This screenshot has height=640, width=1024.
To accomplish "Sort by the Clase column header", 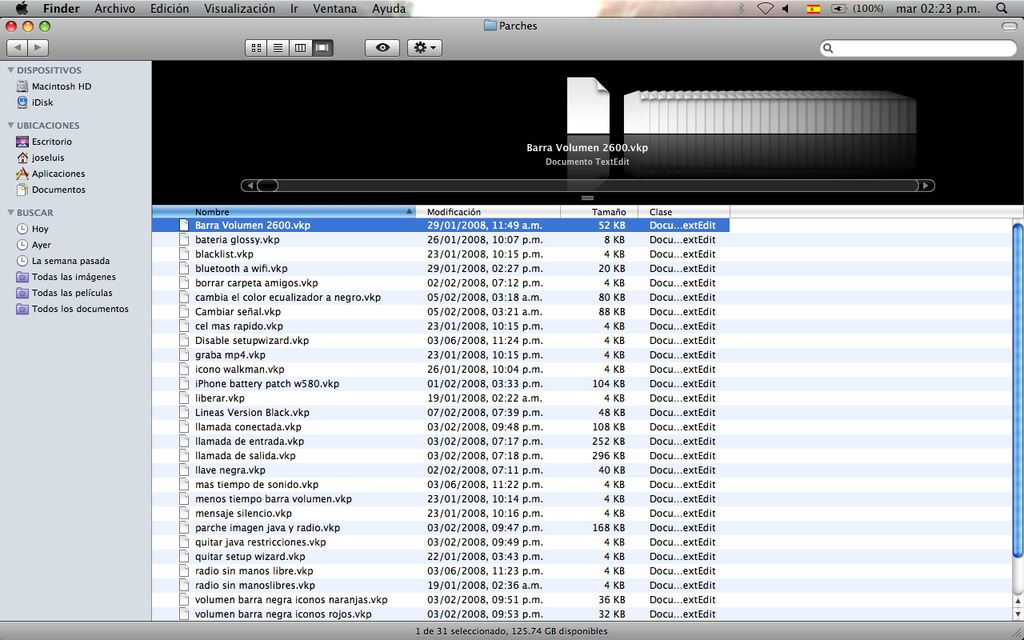I will point(684,212).
